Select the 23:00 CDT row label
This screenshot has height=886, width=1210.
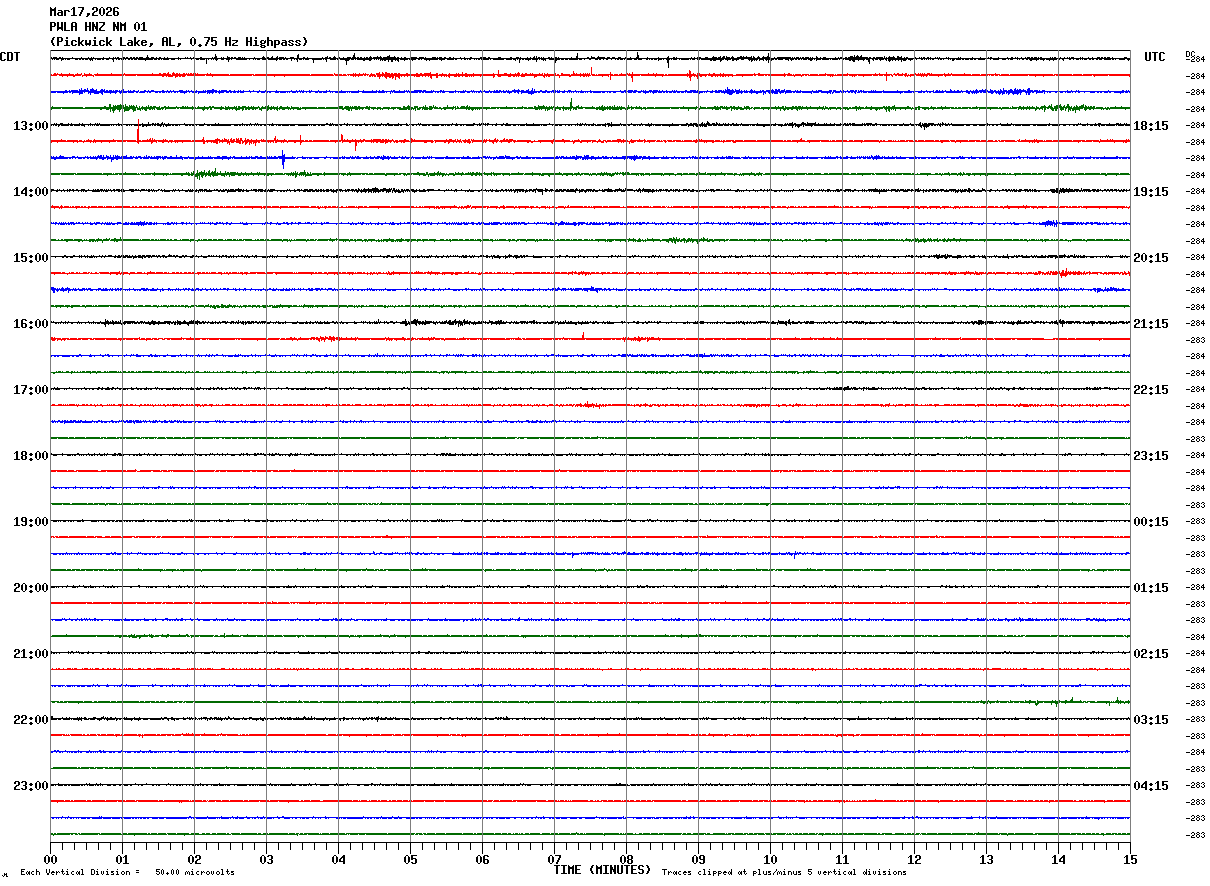[x=31, y=786]
